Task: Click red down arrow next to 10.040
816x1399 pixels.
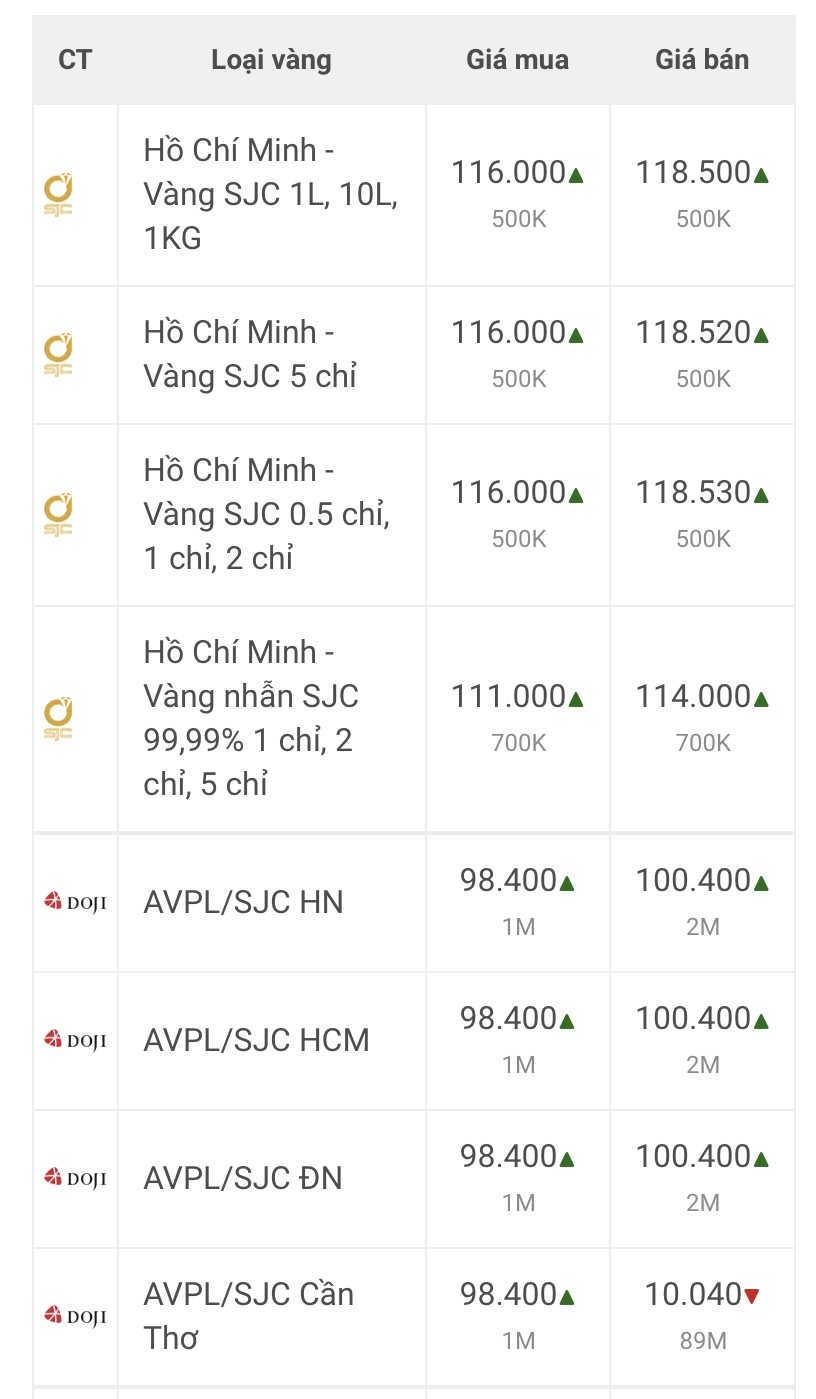Action: click(752, 1296)
